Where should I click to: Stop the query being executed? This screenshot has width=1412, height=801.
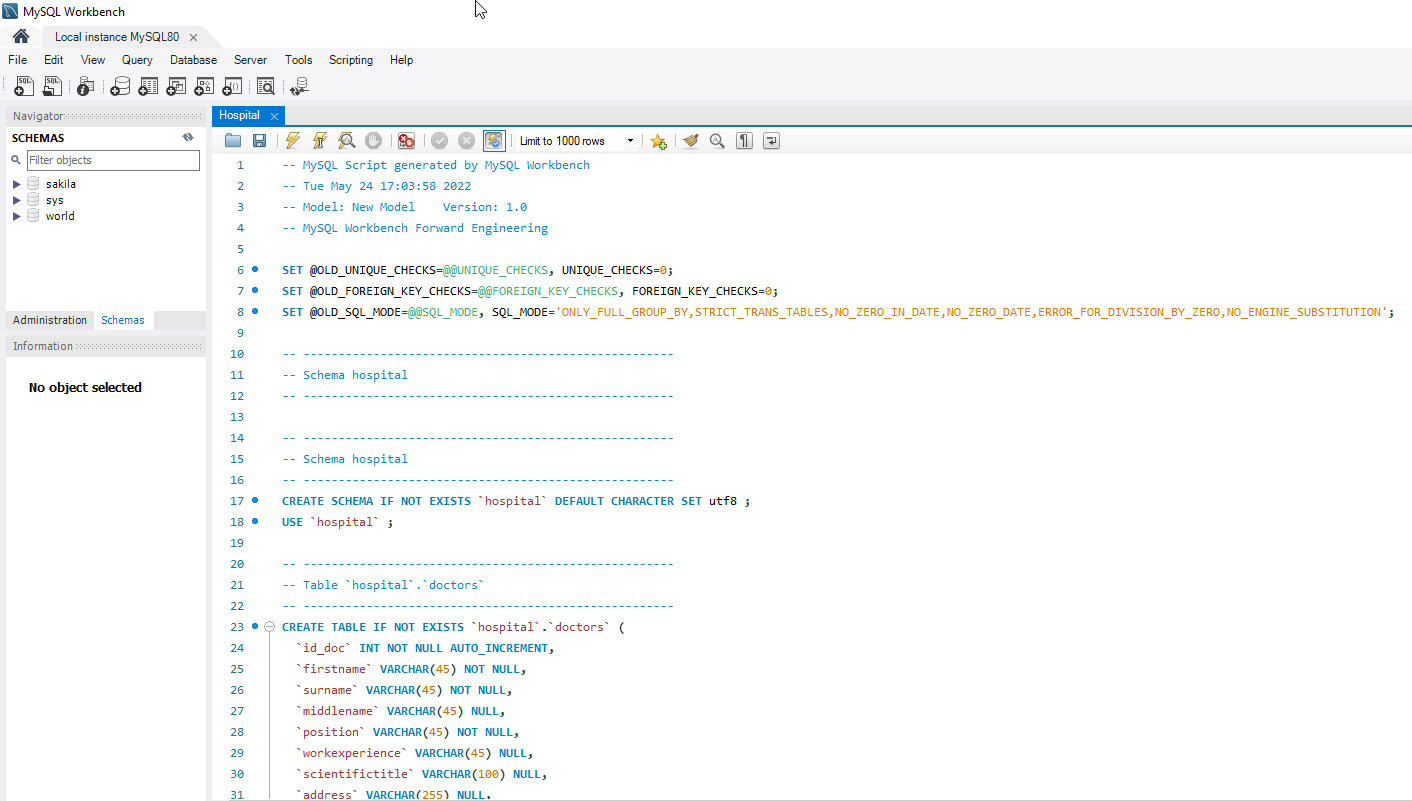coord(373,141)
